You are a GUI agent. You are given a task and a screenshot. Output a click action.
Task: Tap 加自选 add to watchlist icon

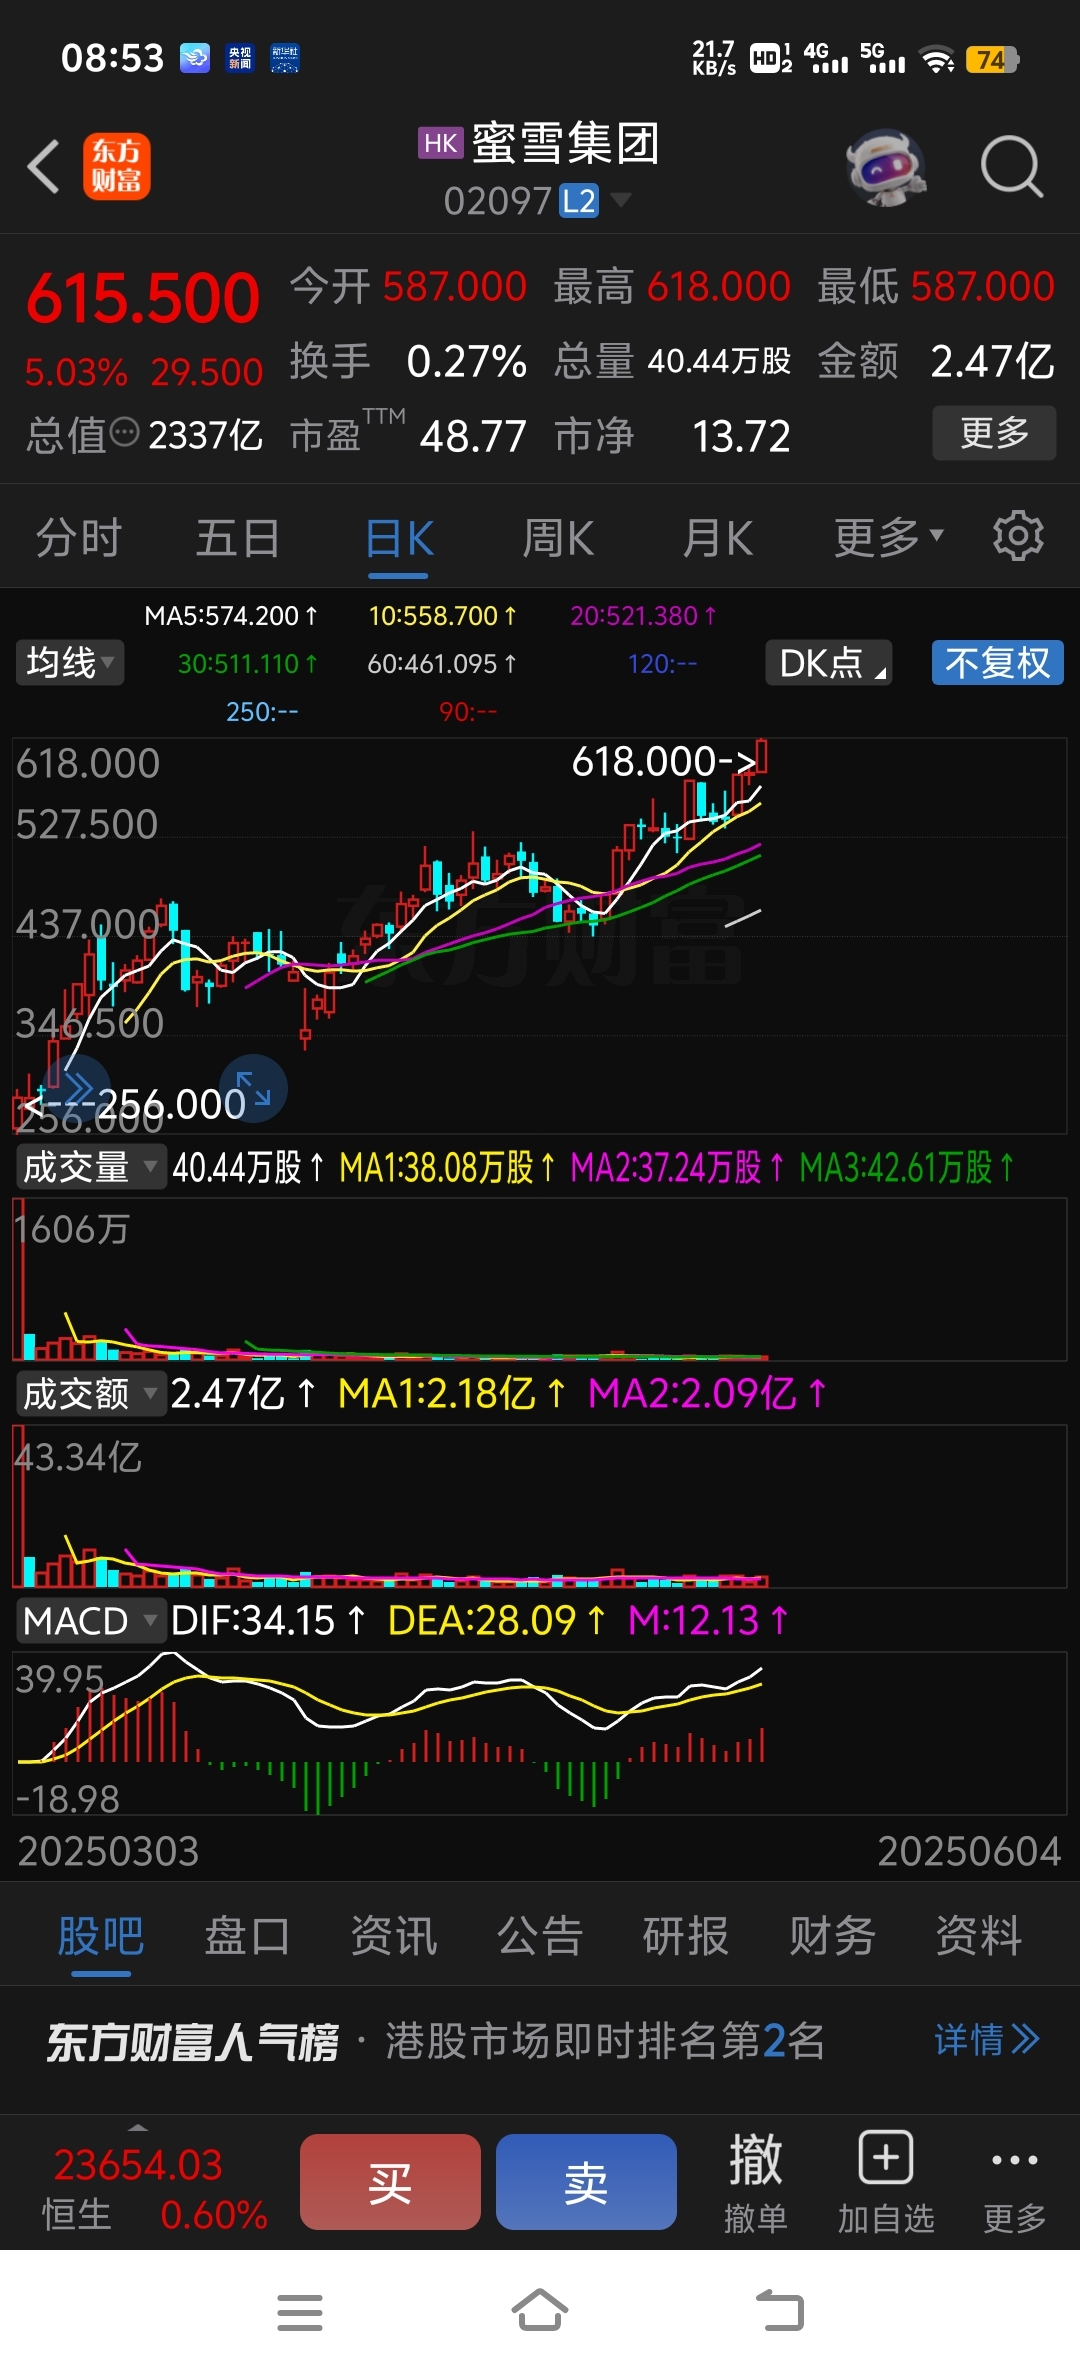[886, 2183]
